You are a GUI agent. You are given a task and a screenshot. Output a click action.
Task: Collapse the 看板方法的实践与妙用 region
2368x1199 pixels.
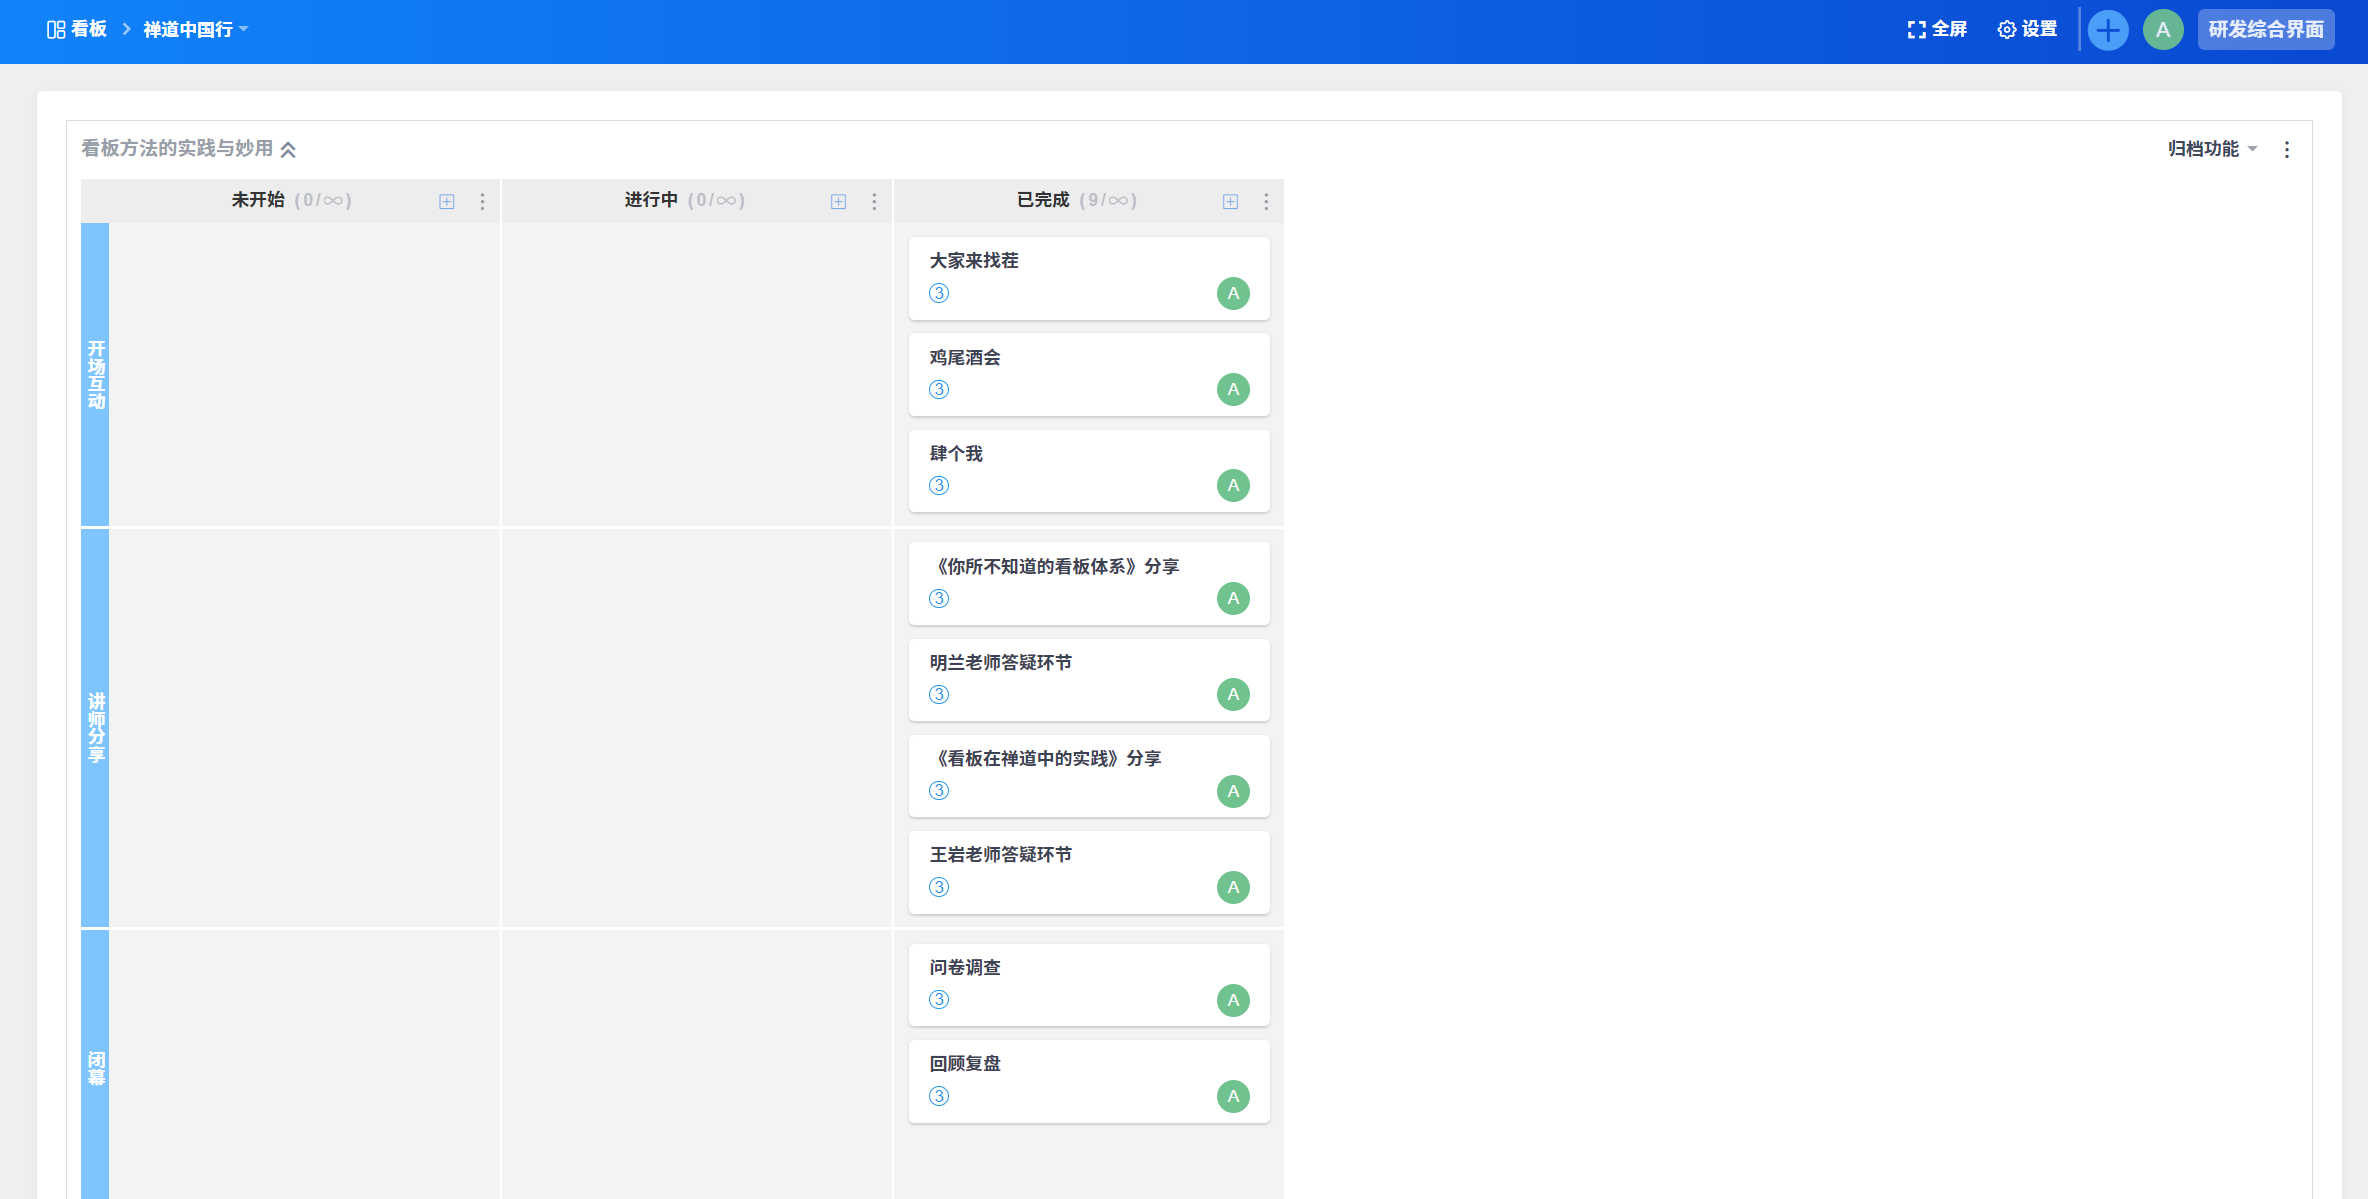pos(288,150)
